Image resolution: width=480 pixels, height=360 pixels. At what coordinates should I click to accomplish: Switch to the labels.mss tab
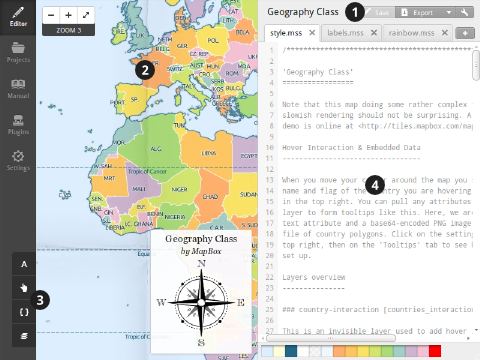tap(345, 33)
